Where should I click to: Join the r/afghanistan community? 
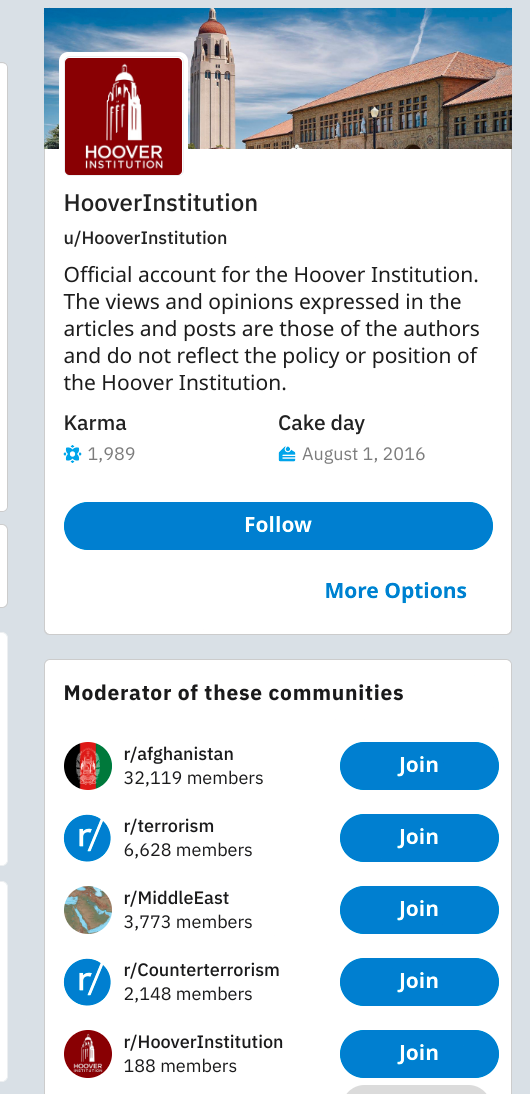(x=419, y=765)
